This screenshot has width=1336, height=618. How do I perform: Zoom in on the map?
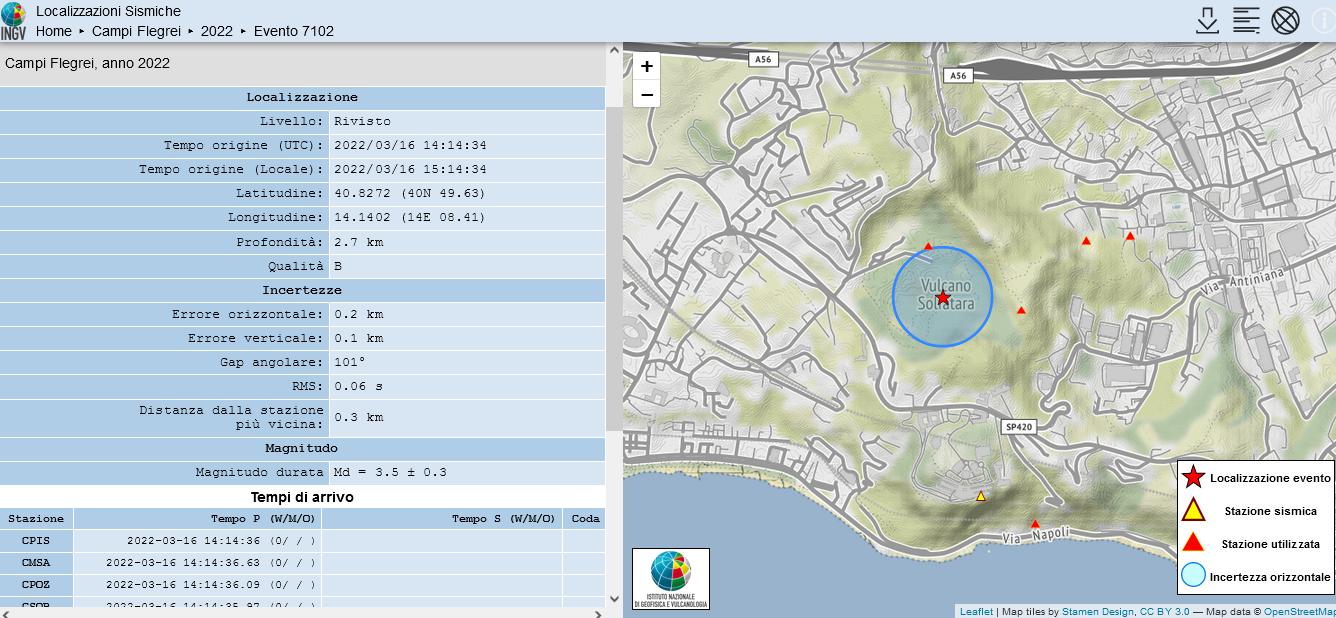(x=647, y=67)
